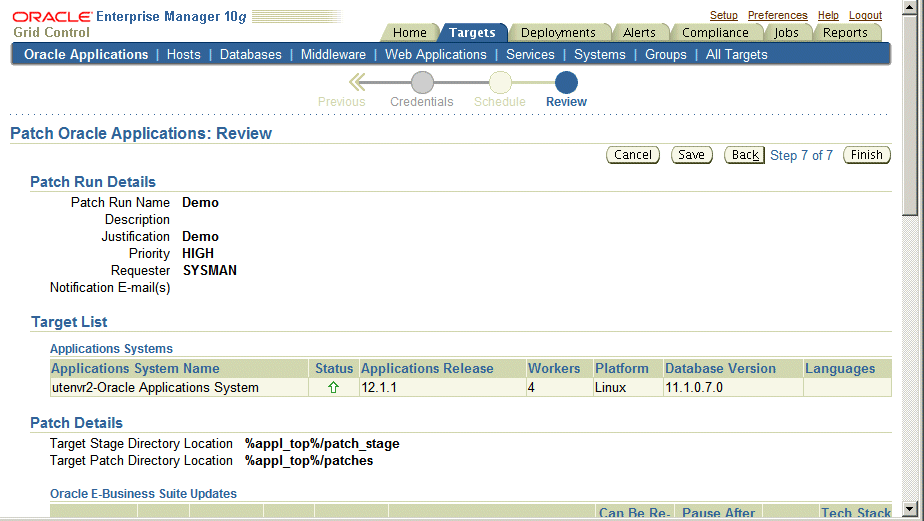Click the Review step circle
Viewport: 924px width, 521px height.
566,83
